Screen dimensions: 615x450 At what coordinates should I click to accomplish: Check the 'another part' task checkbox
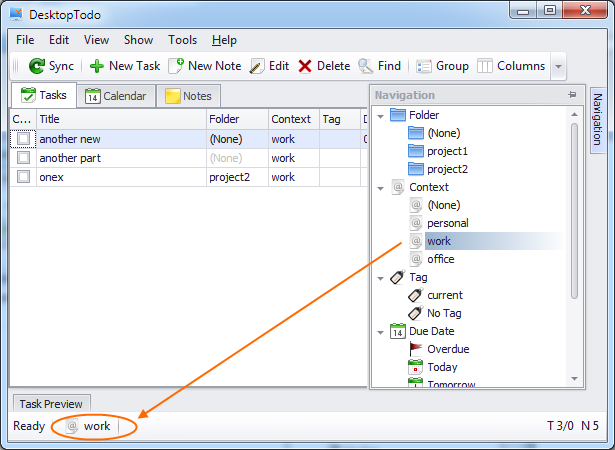(24, 158)
